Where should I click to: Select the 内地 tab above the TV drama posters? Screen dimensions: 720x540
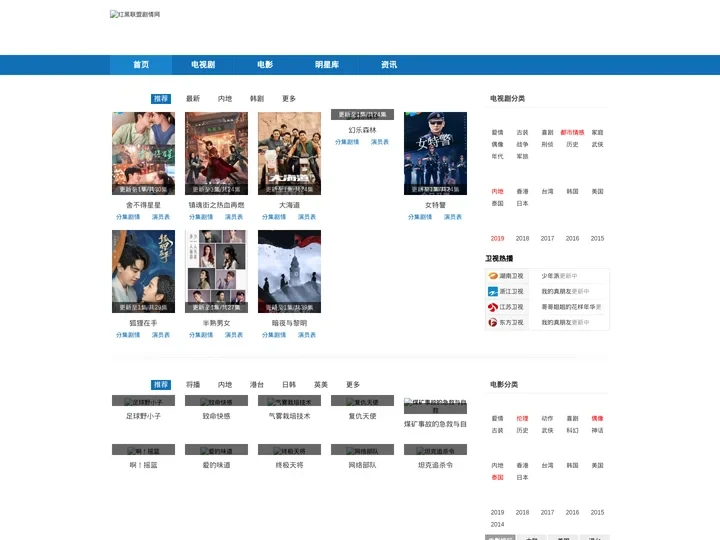pos(225,99)
